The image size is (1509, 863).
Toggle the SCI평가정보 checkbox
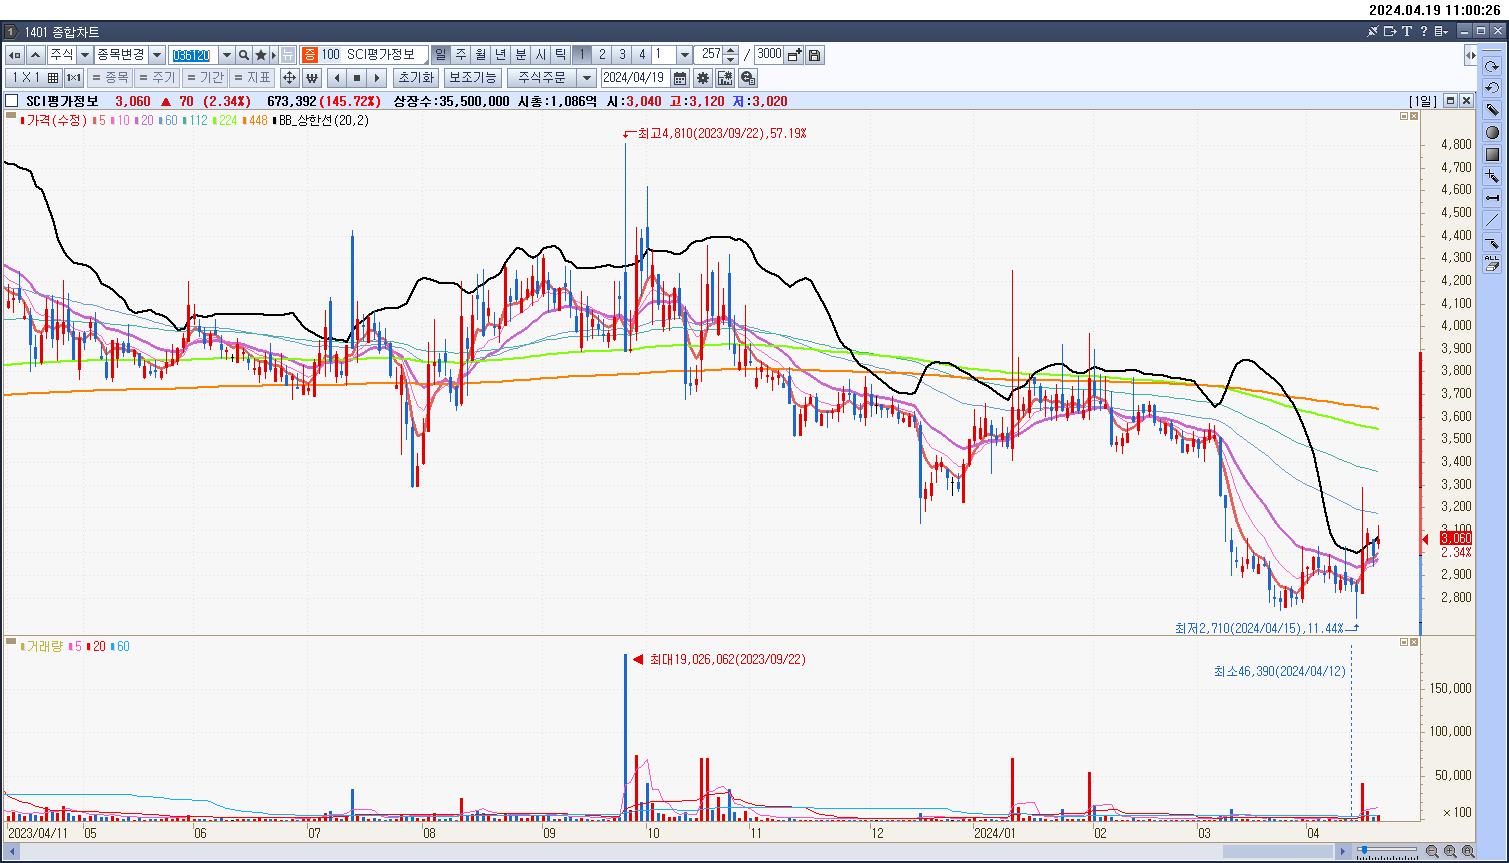click(11, 101)
